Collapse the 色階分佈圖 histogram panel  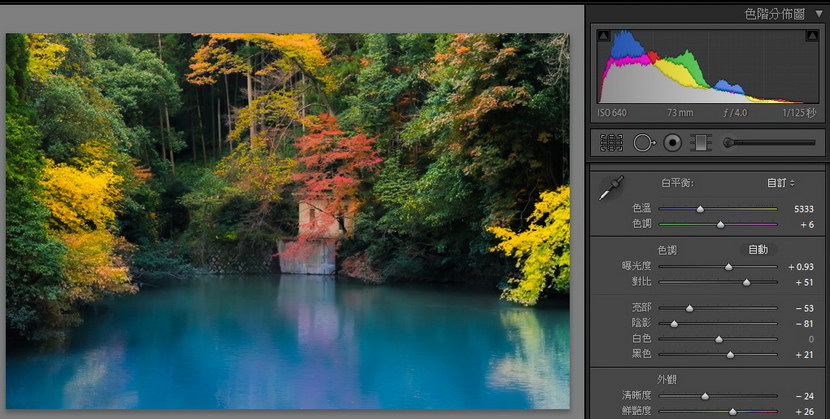click(818, 14)
